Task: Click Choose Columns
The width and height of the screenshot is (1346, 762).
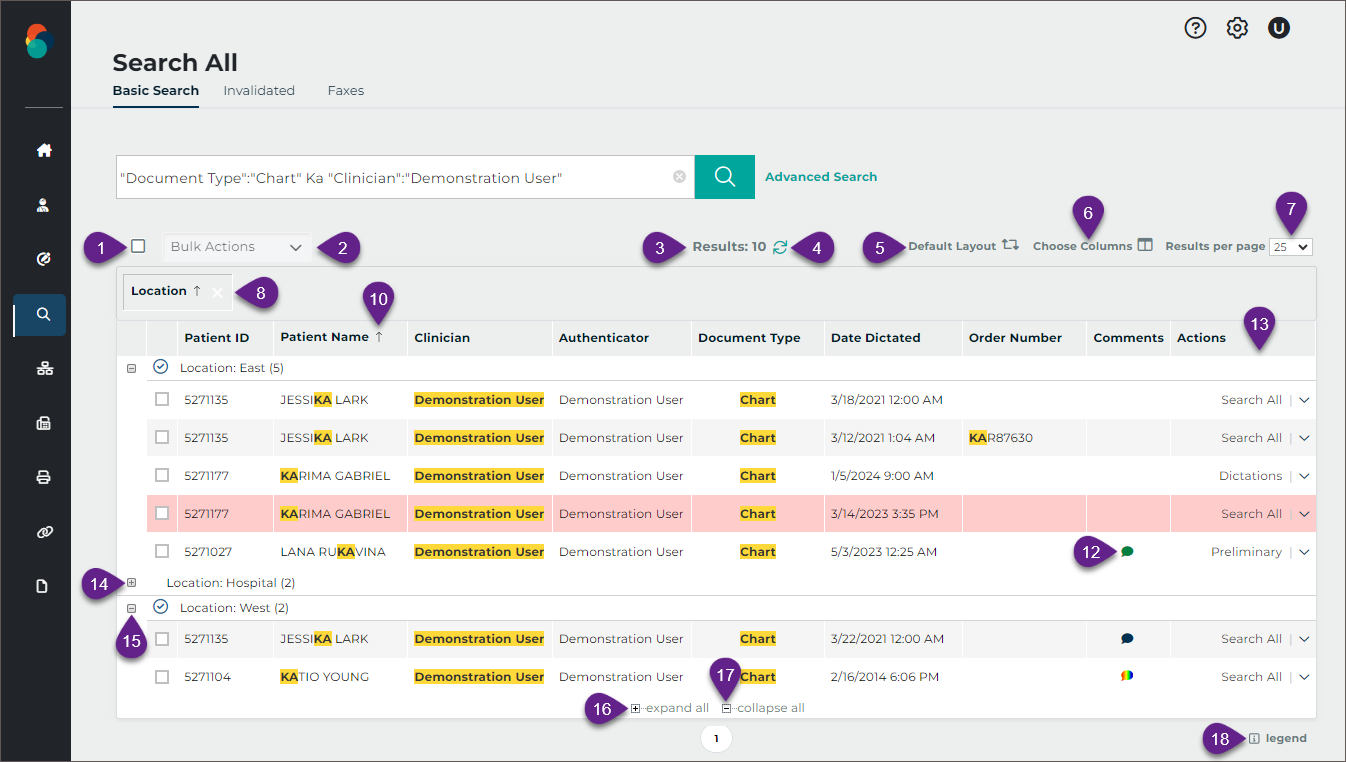Action: 1092,246
